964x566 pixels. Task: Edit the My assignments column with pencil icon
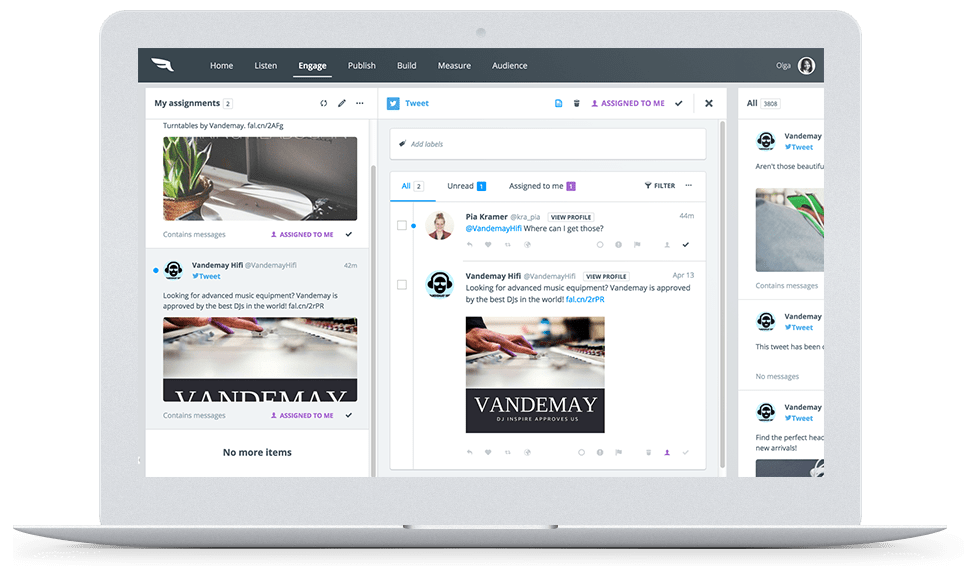[x=342, y=103]
